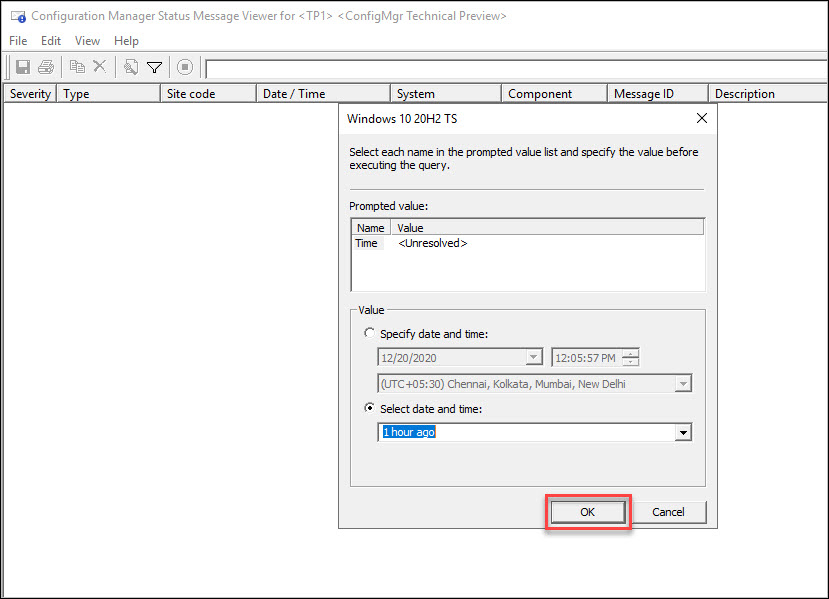Sort by the Site code column header

(x=208, y=94)
